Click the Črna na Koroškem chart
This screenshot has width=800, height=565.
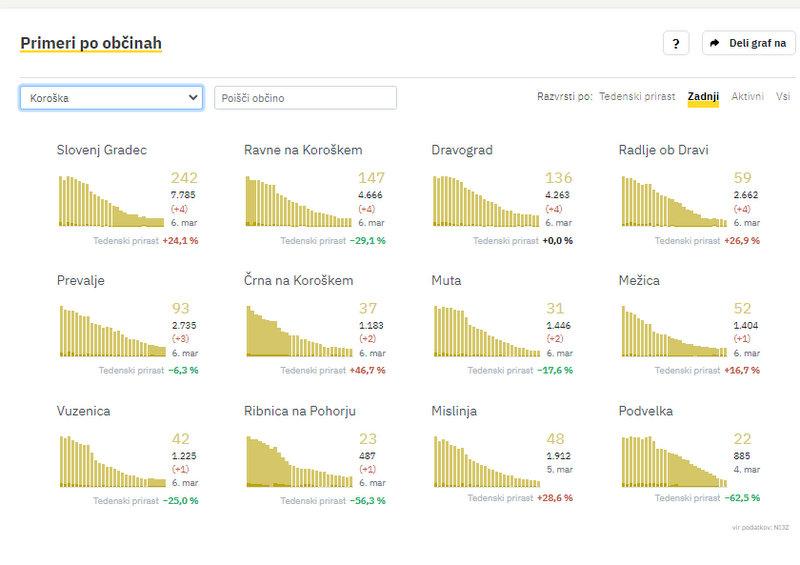pyautogui.click(x=298, y=331)
